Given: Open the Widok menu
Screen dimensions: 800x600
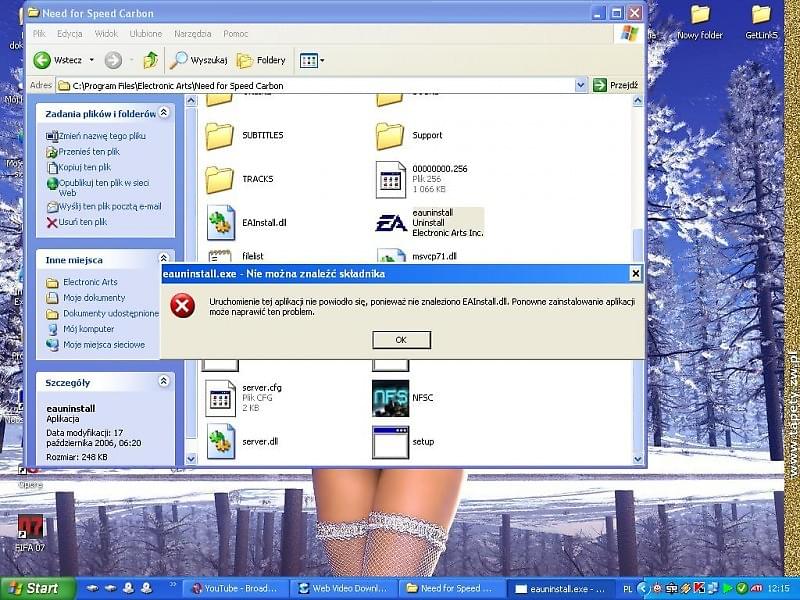Looking at the screenshot, I should pyautogui.click(x=106, y=34).
